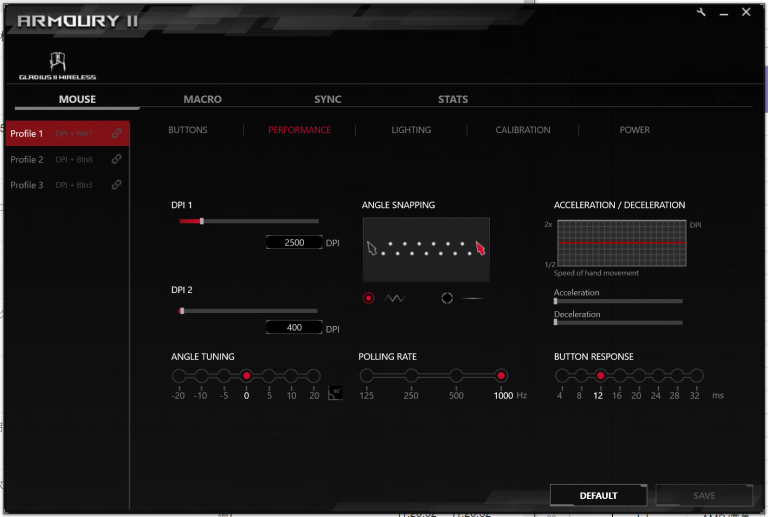Click the link icon for Profile 2
The image size is (768, 517).
pos(116,159)
